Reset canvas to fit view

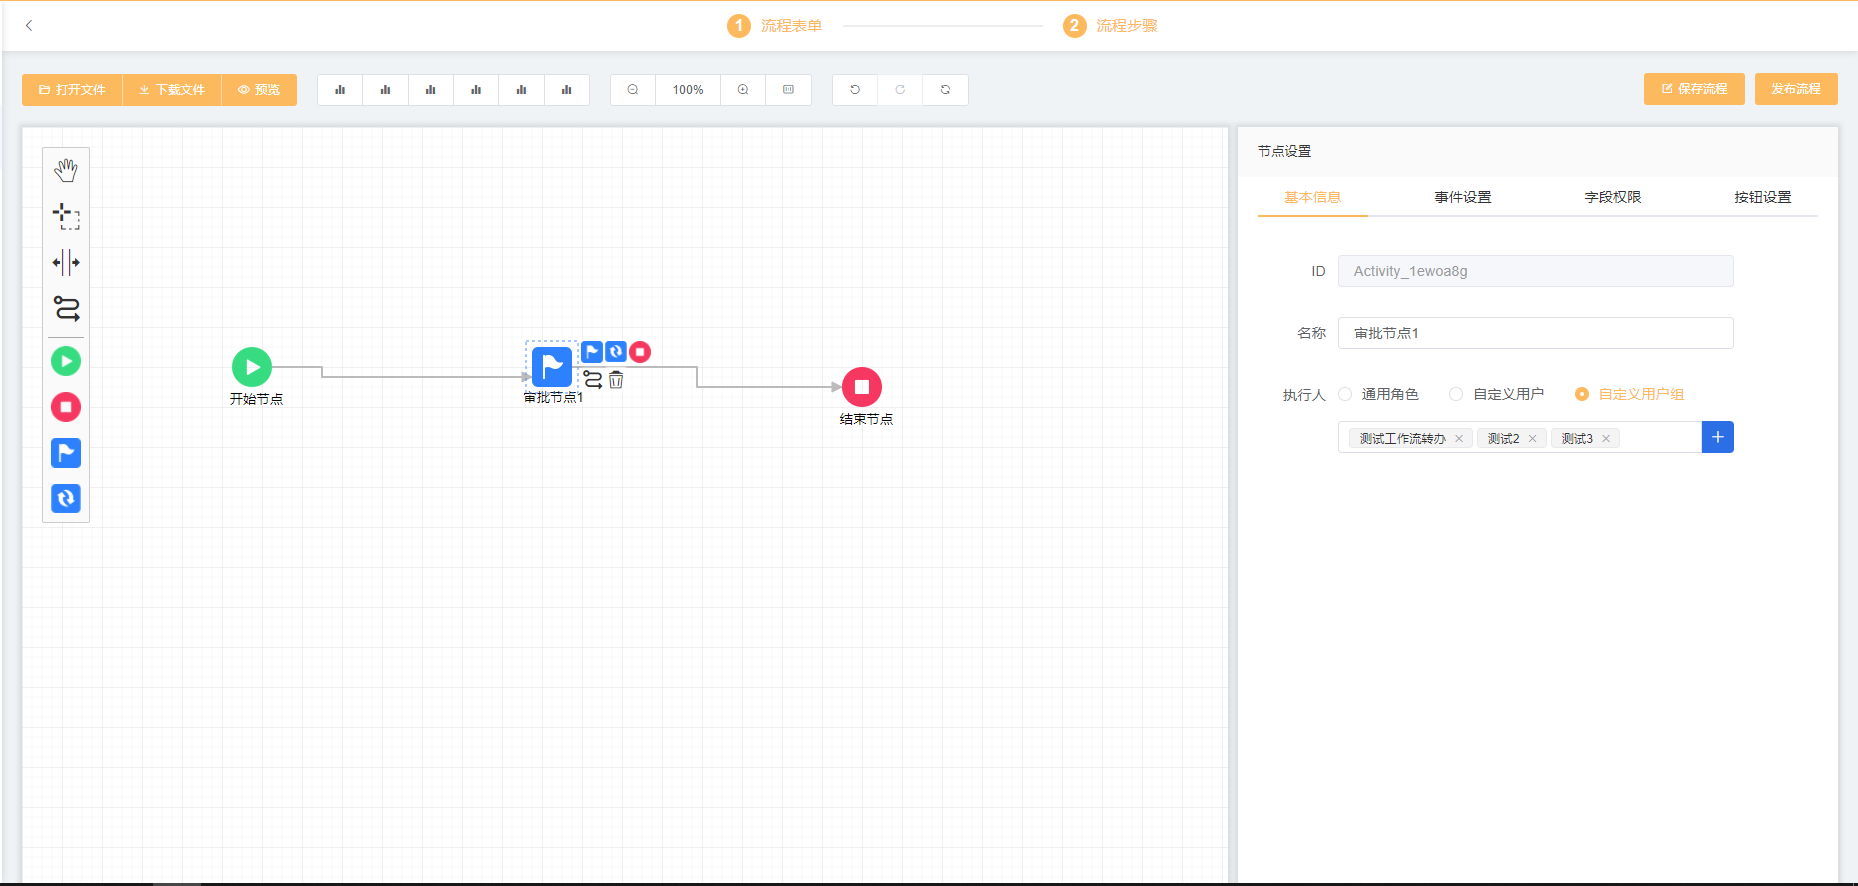(x=788, y=90)
